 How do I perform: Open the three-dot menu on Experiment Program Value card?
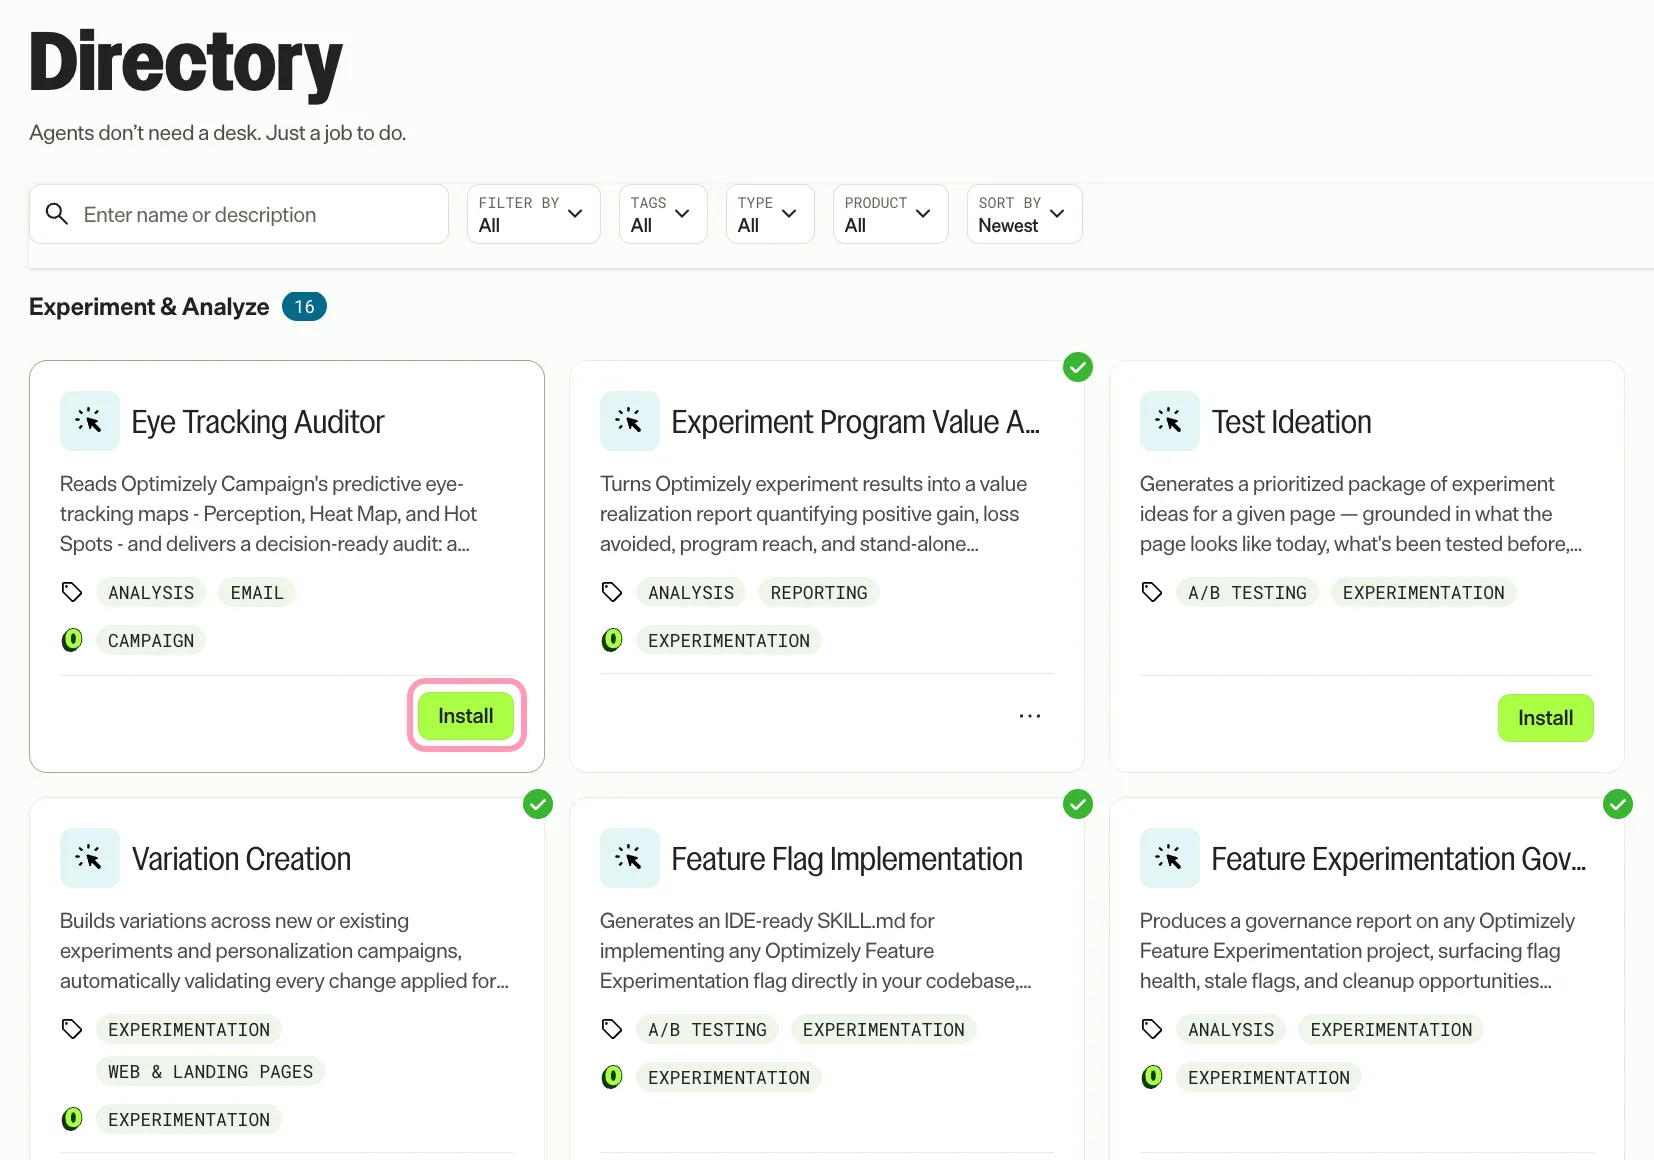tap(1030, 716)
